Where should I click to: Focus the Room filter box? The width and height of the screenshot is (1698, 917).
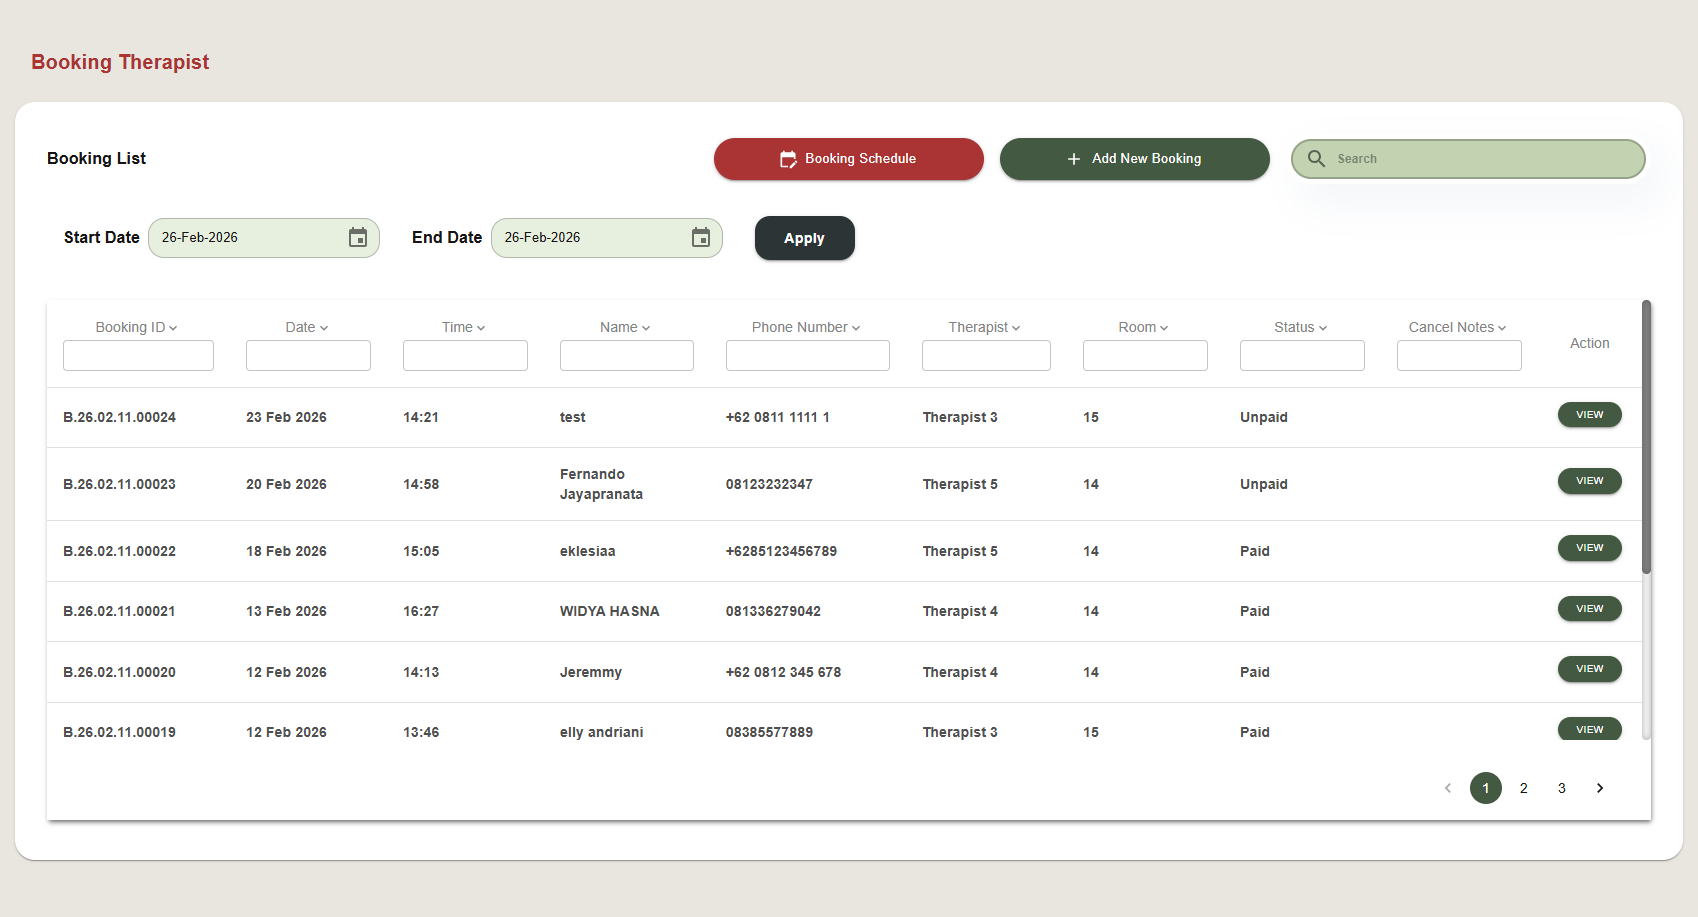1145,355
